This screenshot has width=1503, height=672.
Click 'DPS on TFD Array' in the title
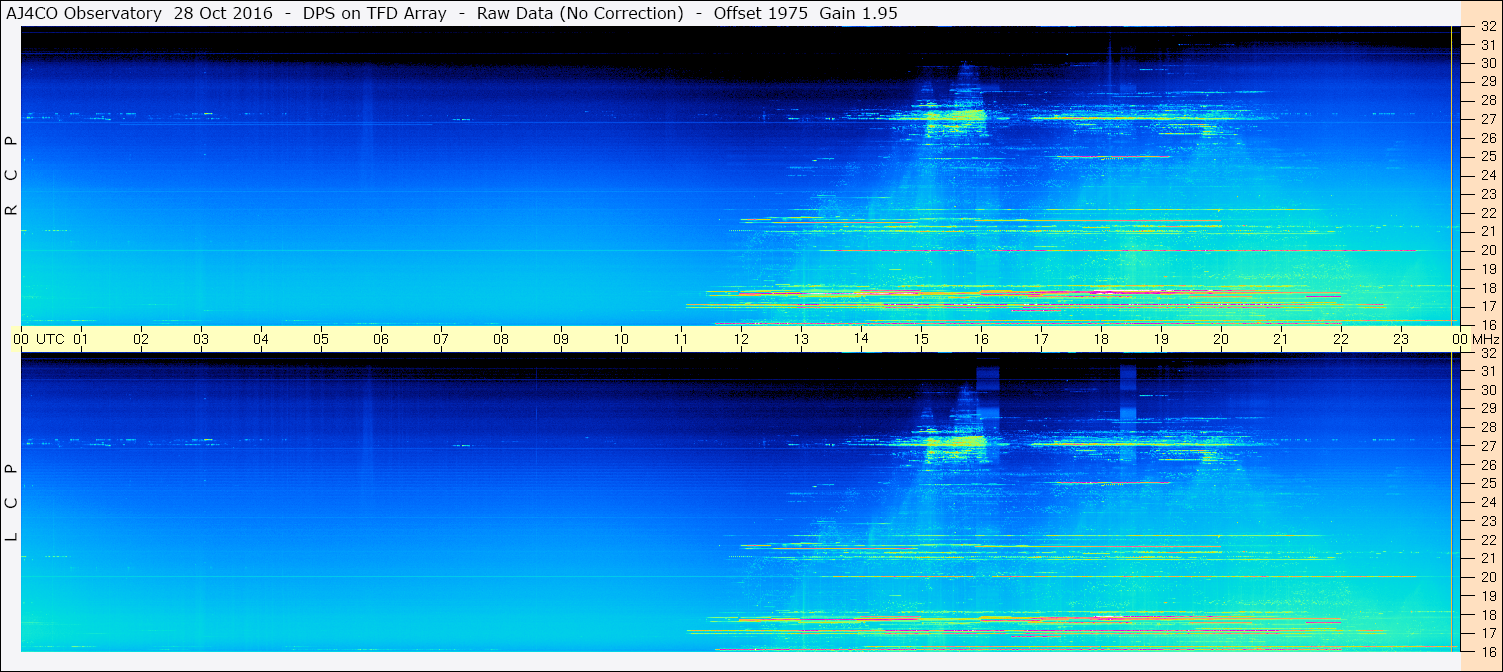(375, 13)
